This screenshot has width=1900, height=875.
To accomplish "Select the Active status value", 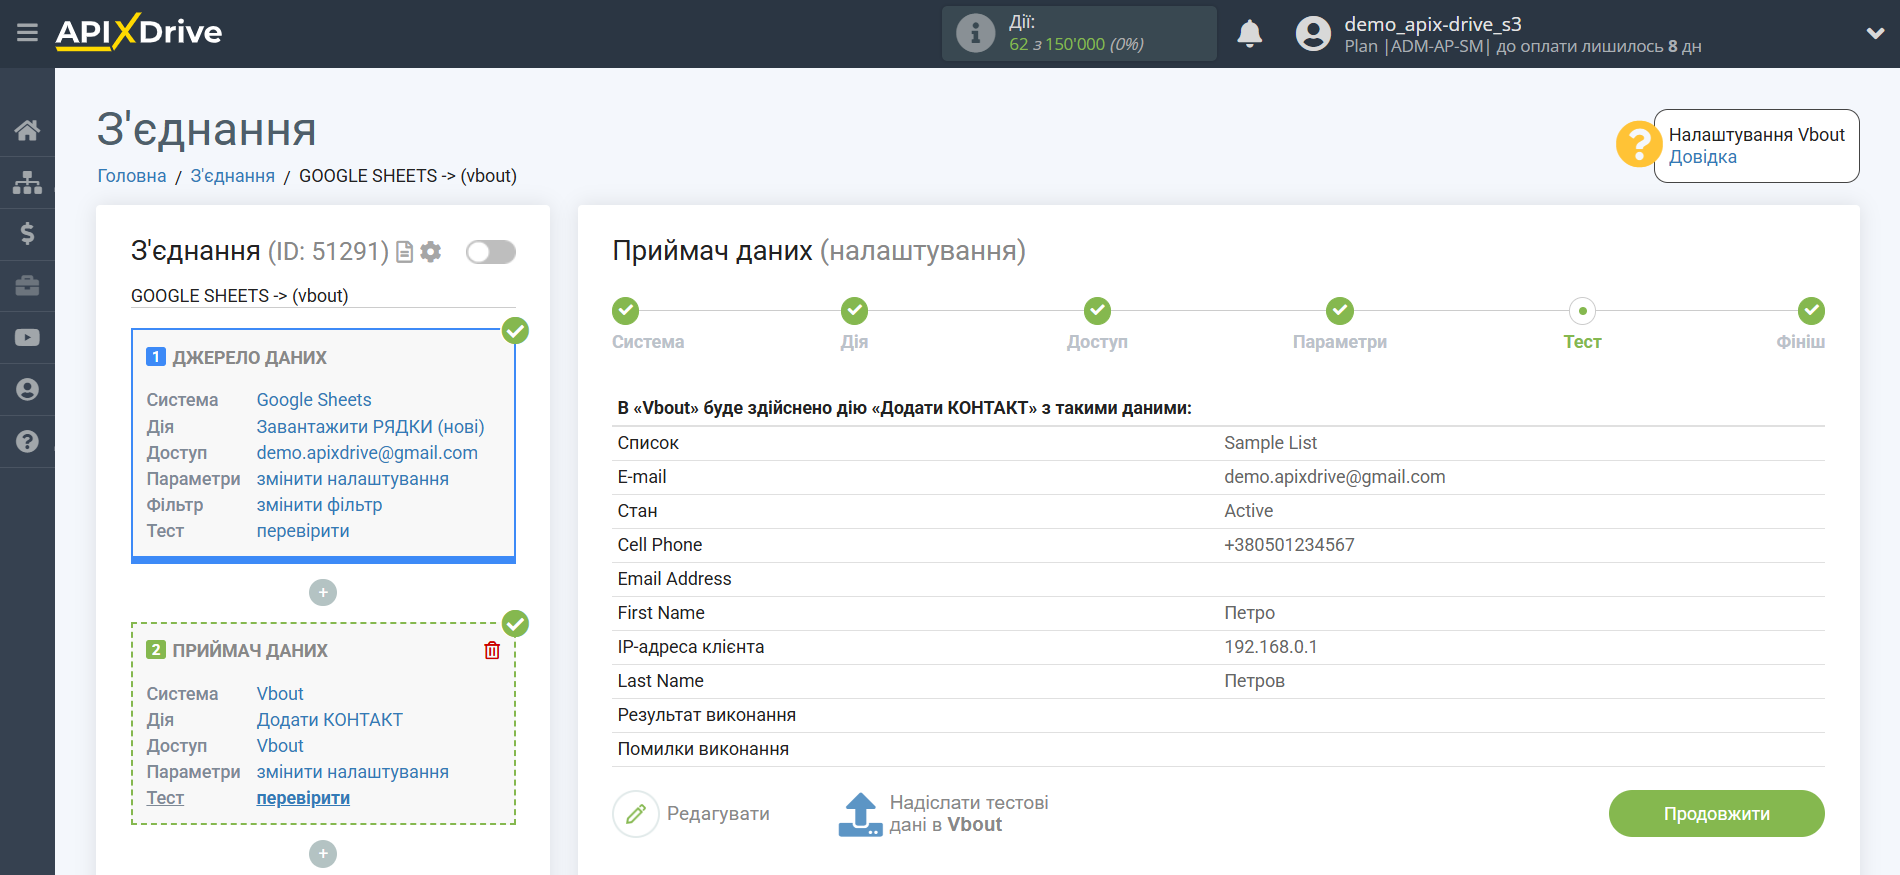I will click(1248, 511).
